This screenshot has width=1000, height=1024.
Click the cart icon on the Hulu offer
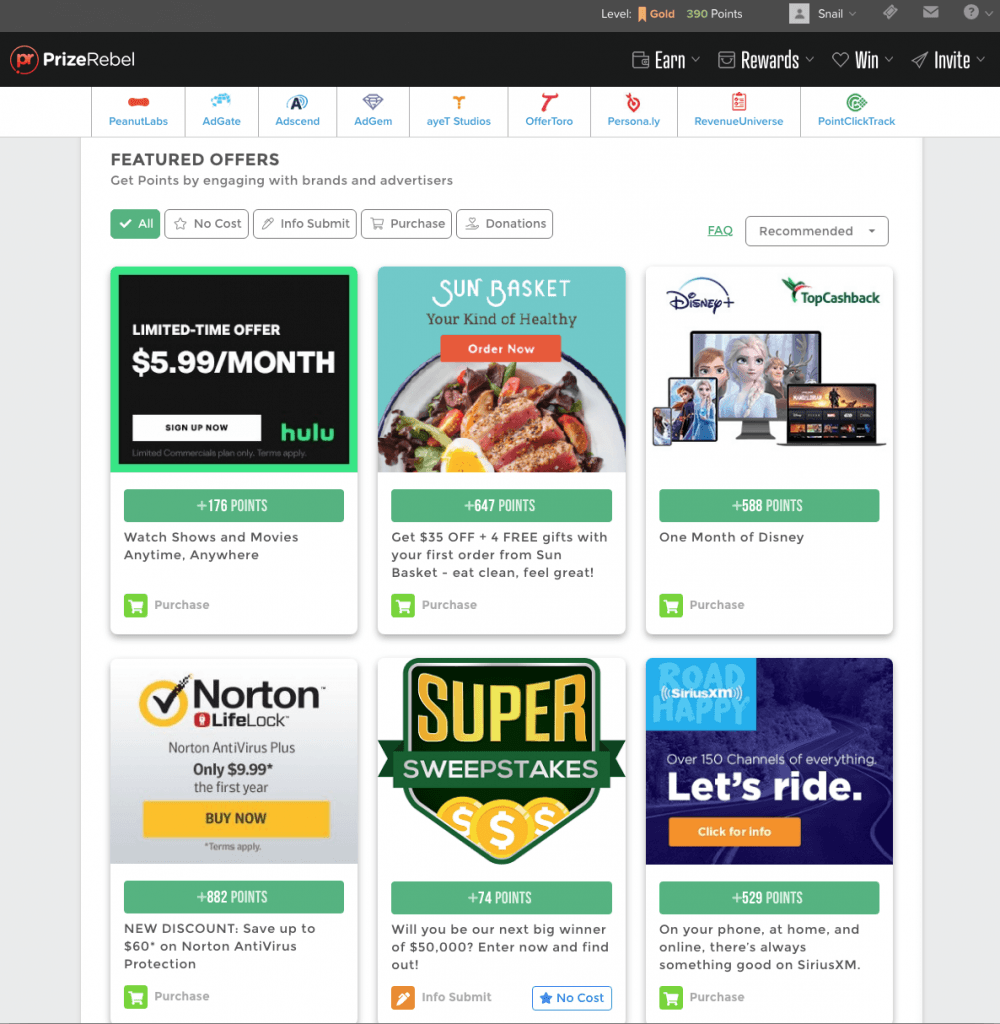[x=136, y=605]
